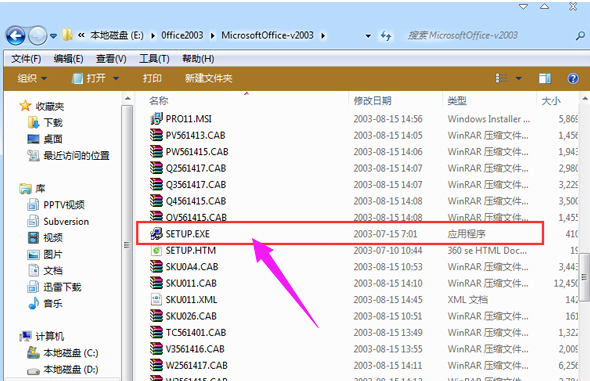Click the search magnifier icon

[580, 36]
